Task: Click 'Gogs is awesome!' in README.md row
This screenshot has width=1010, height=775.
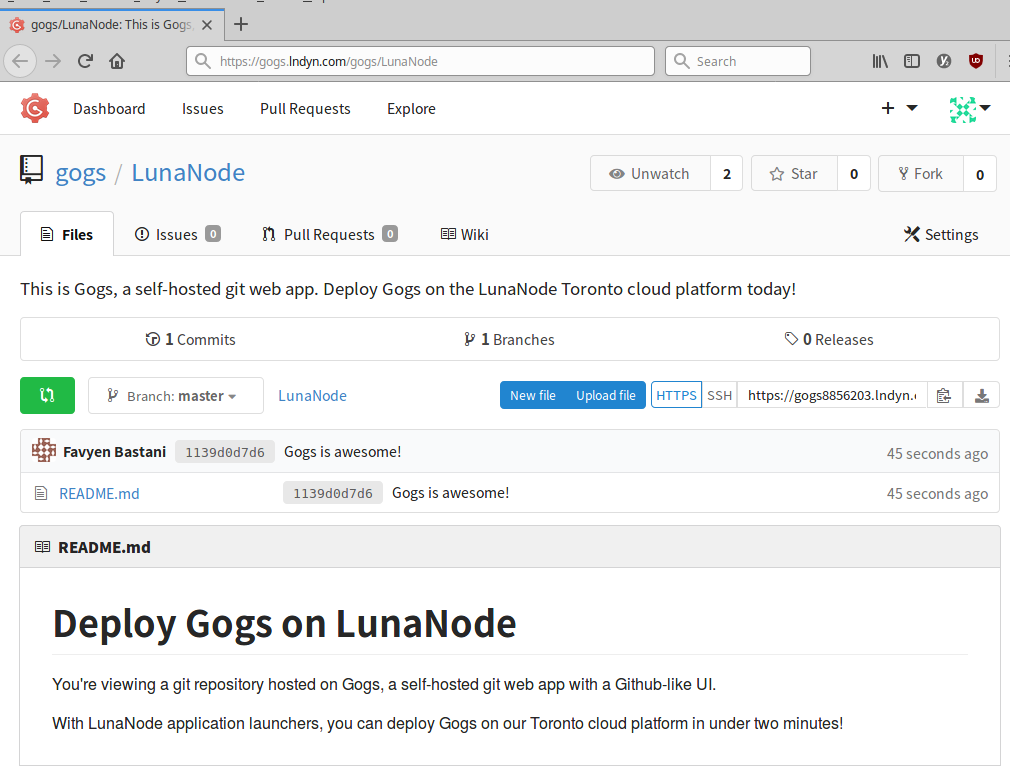Action: coord(450,493)
